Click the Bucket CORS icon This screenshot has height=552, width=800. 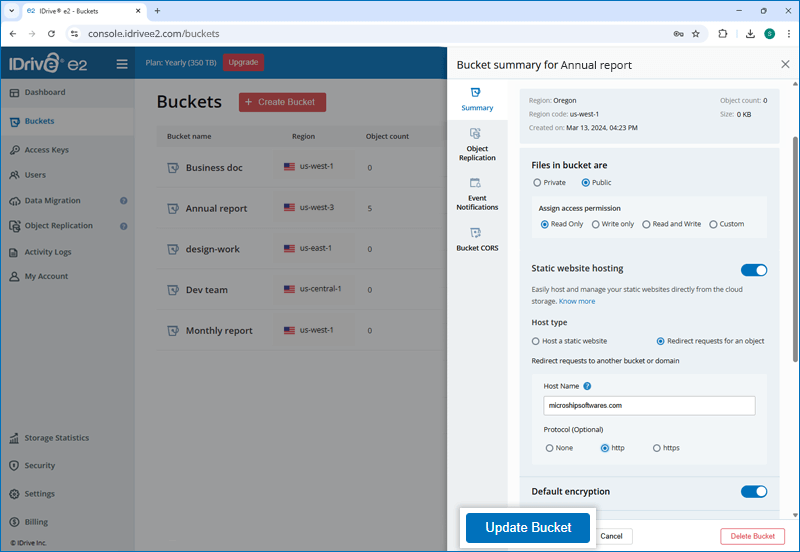476,233
